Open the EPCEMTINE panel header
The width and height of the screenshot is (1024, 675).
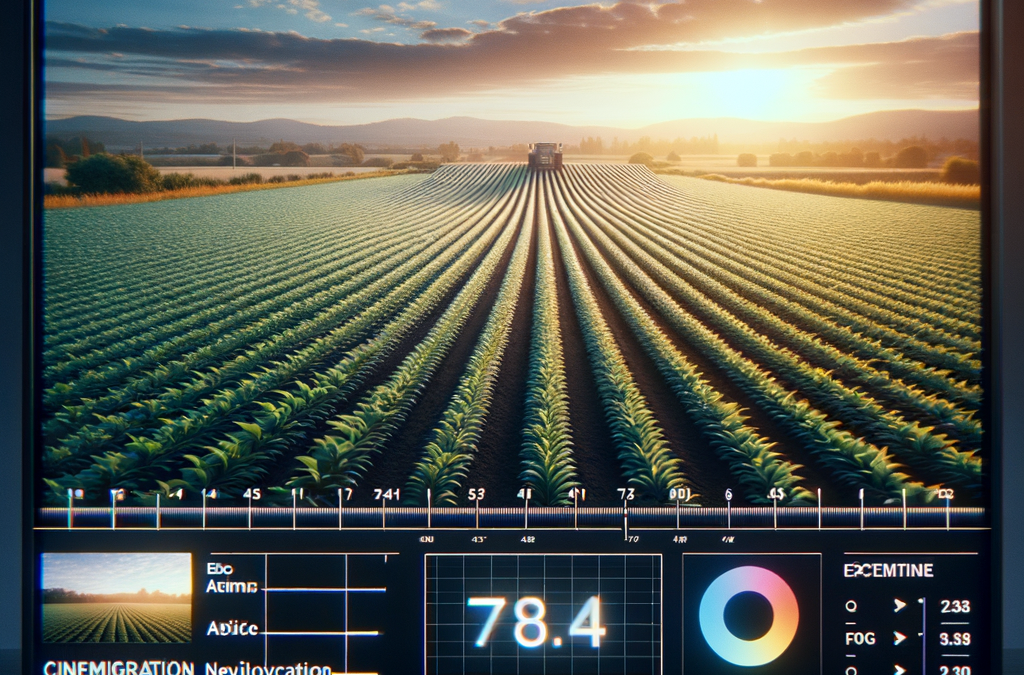pyautogui.click(x=888, y=571)
